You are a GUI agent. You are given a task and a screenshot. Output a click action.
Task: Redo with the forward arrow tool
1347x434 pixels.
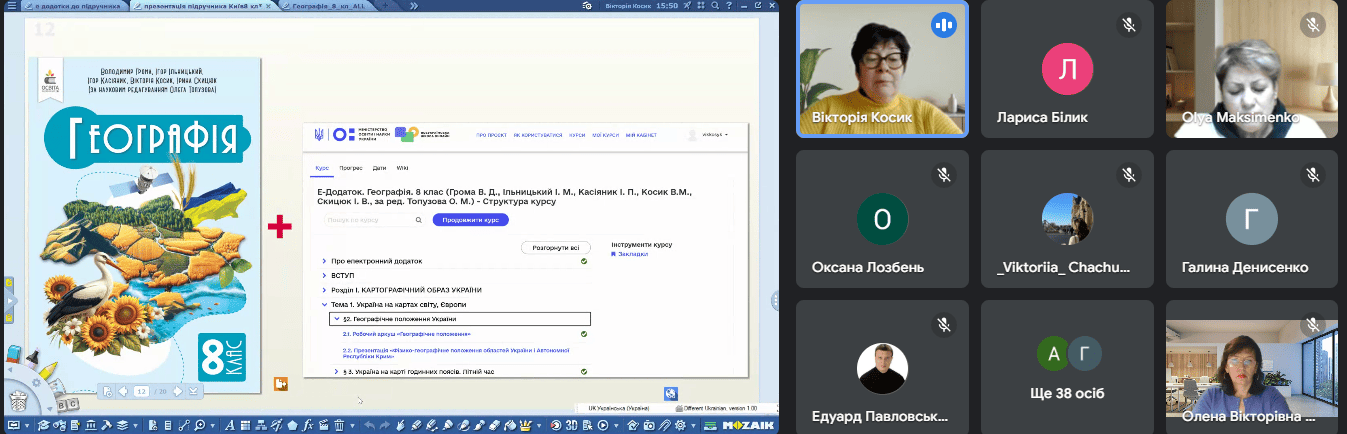(385, 425)
